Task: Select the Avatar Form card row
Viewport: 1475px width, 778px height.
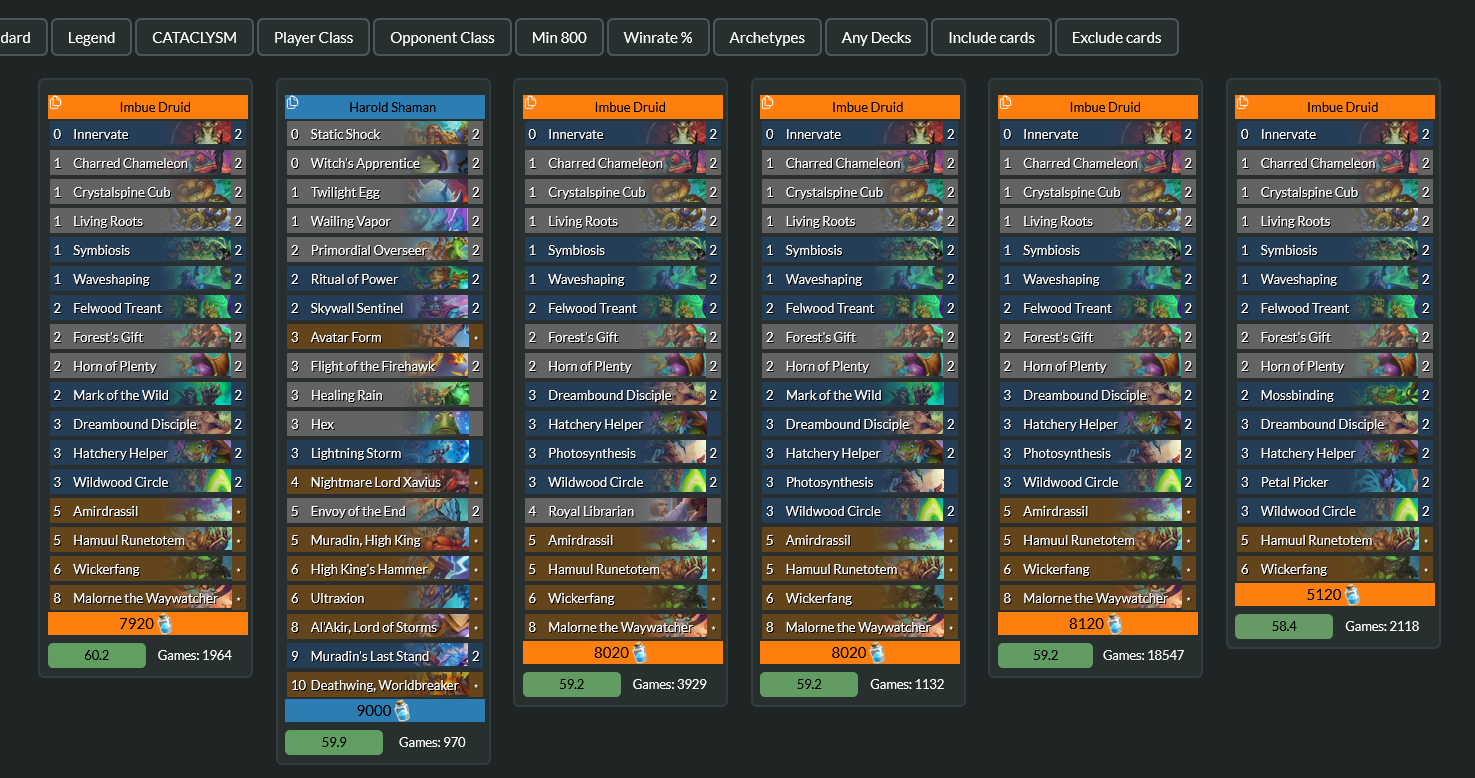Action: (385, 337)
